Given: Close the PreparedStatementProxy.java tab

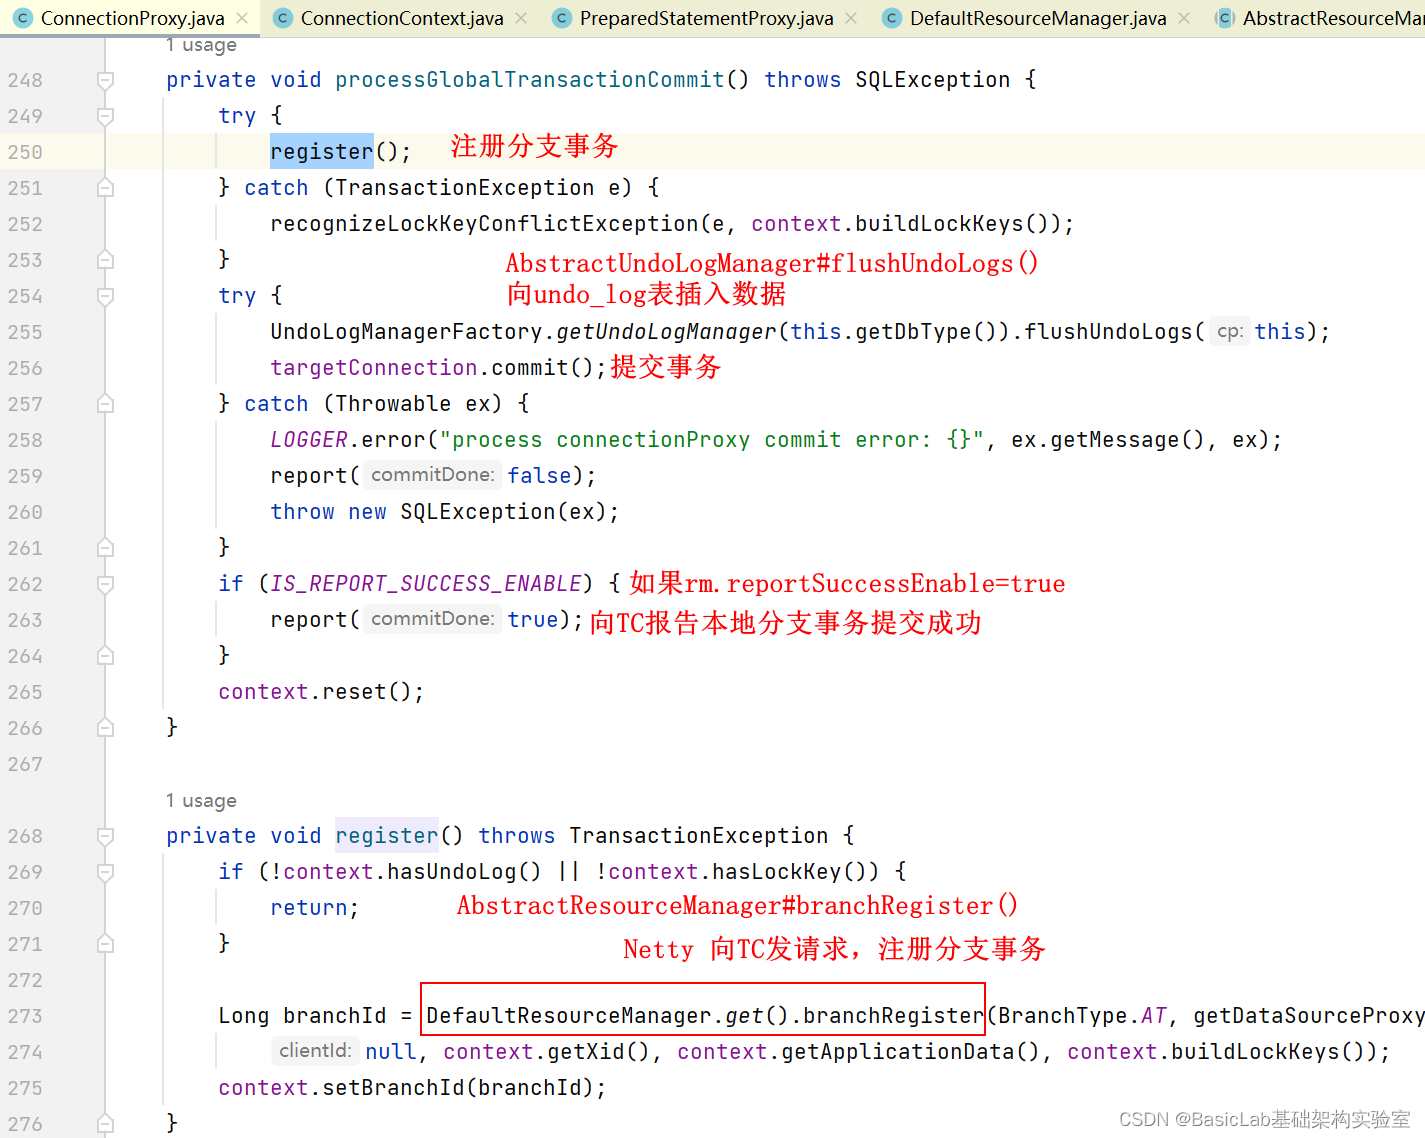Looking at the screenshot, I should pyautogui.click(x=851, y=18).
